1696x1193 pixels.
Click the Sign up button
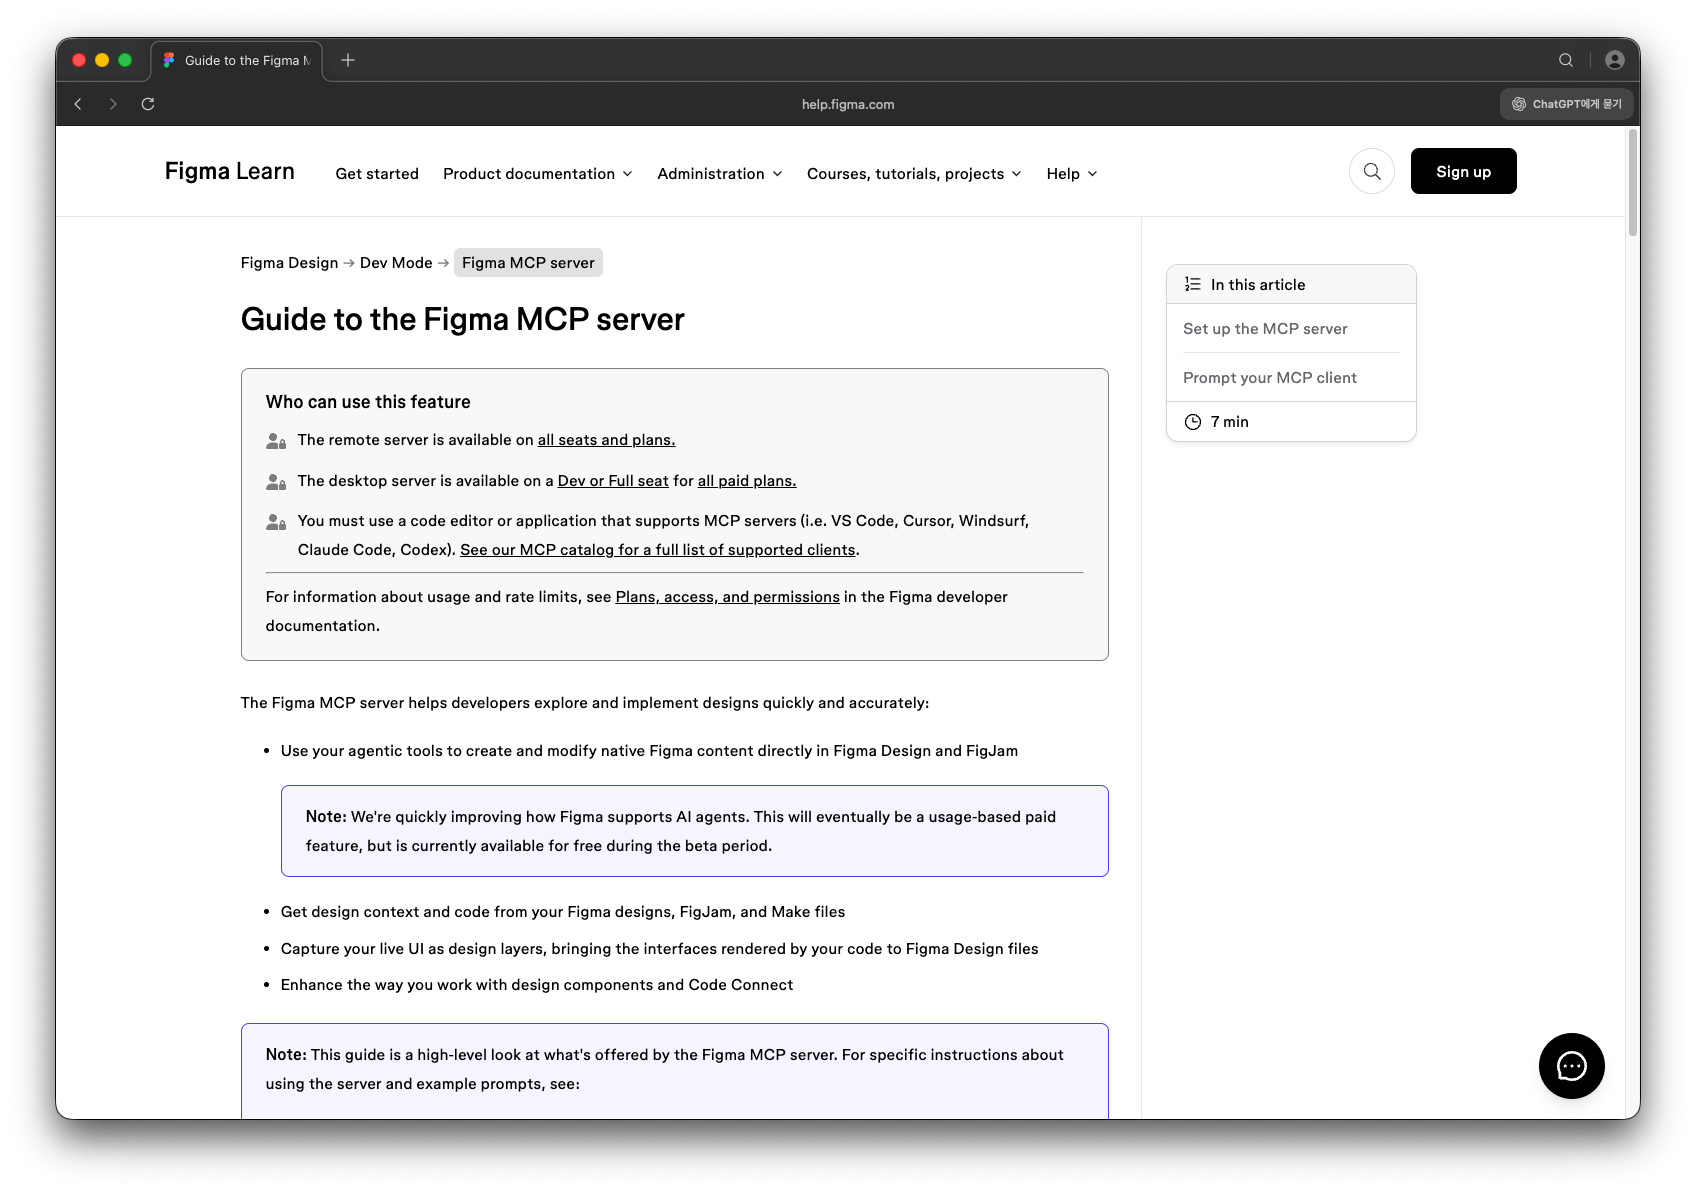coord(1463,171)
